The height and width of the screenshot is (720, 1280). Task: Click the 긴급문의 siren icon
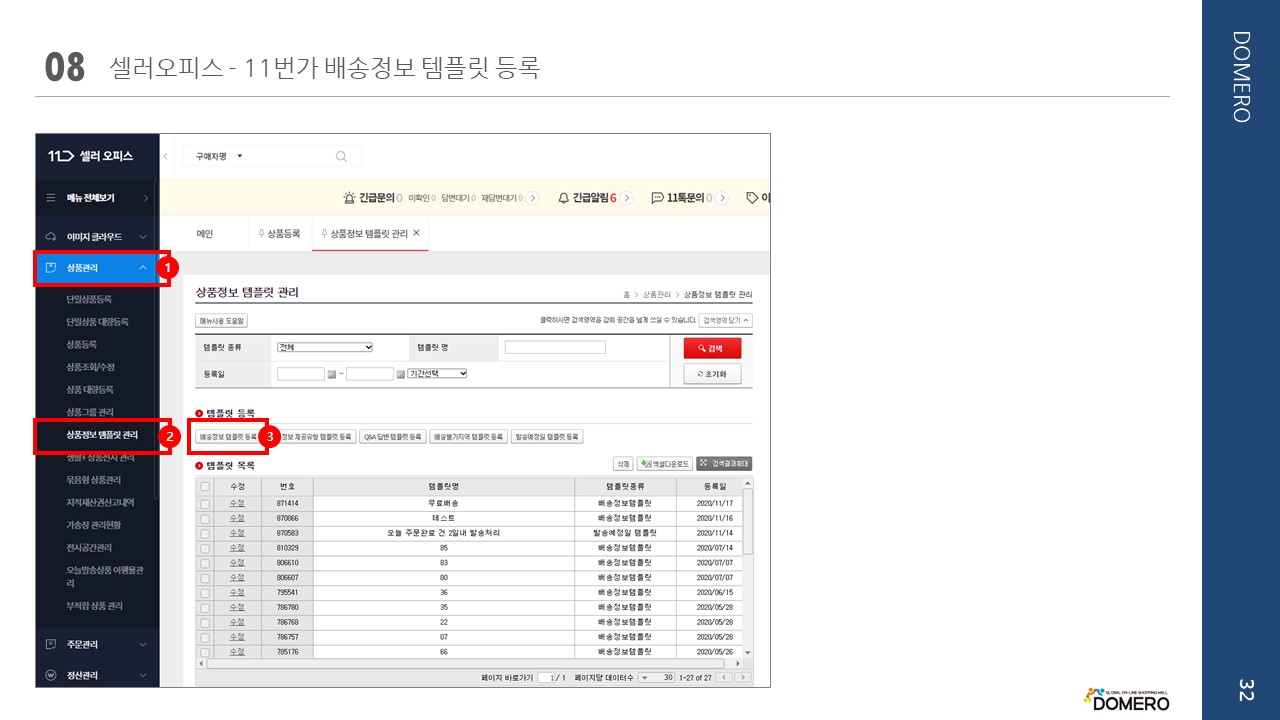[x=349, y=198]
